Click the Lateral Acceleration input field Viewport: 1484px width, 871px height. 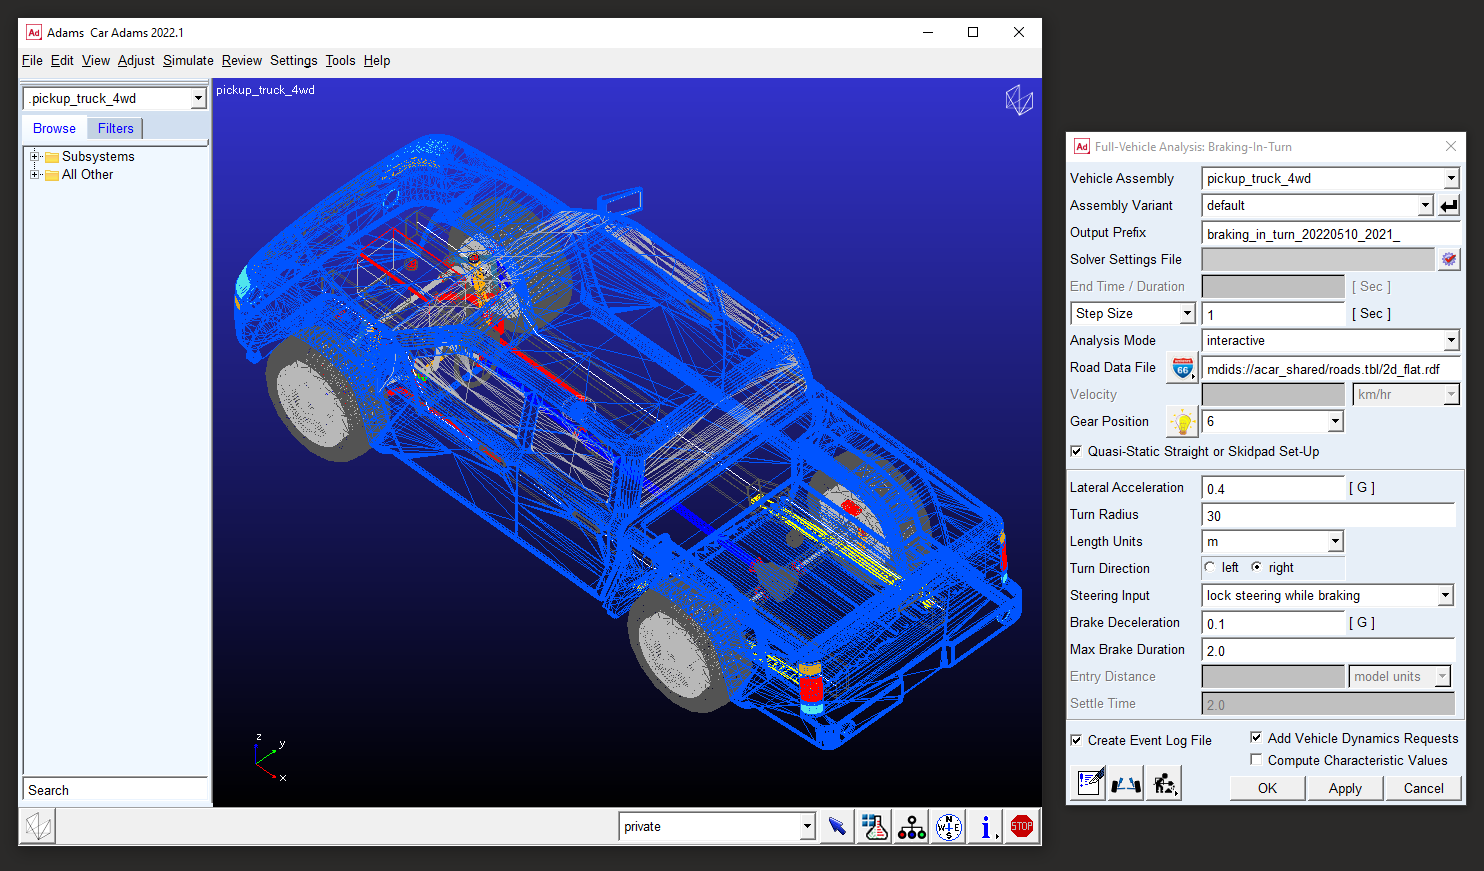click(x=1273, y=488)
